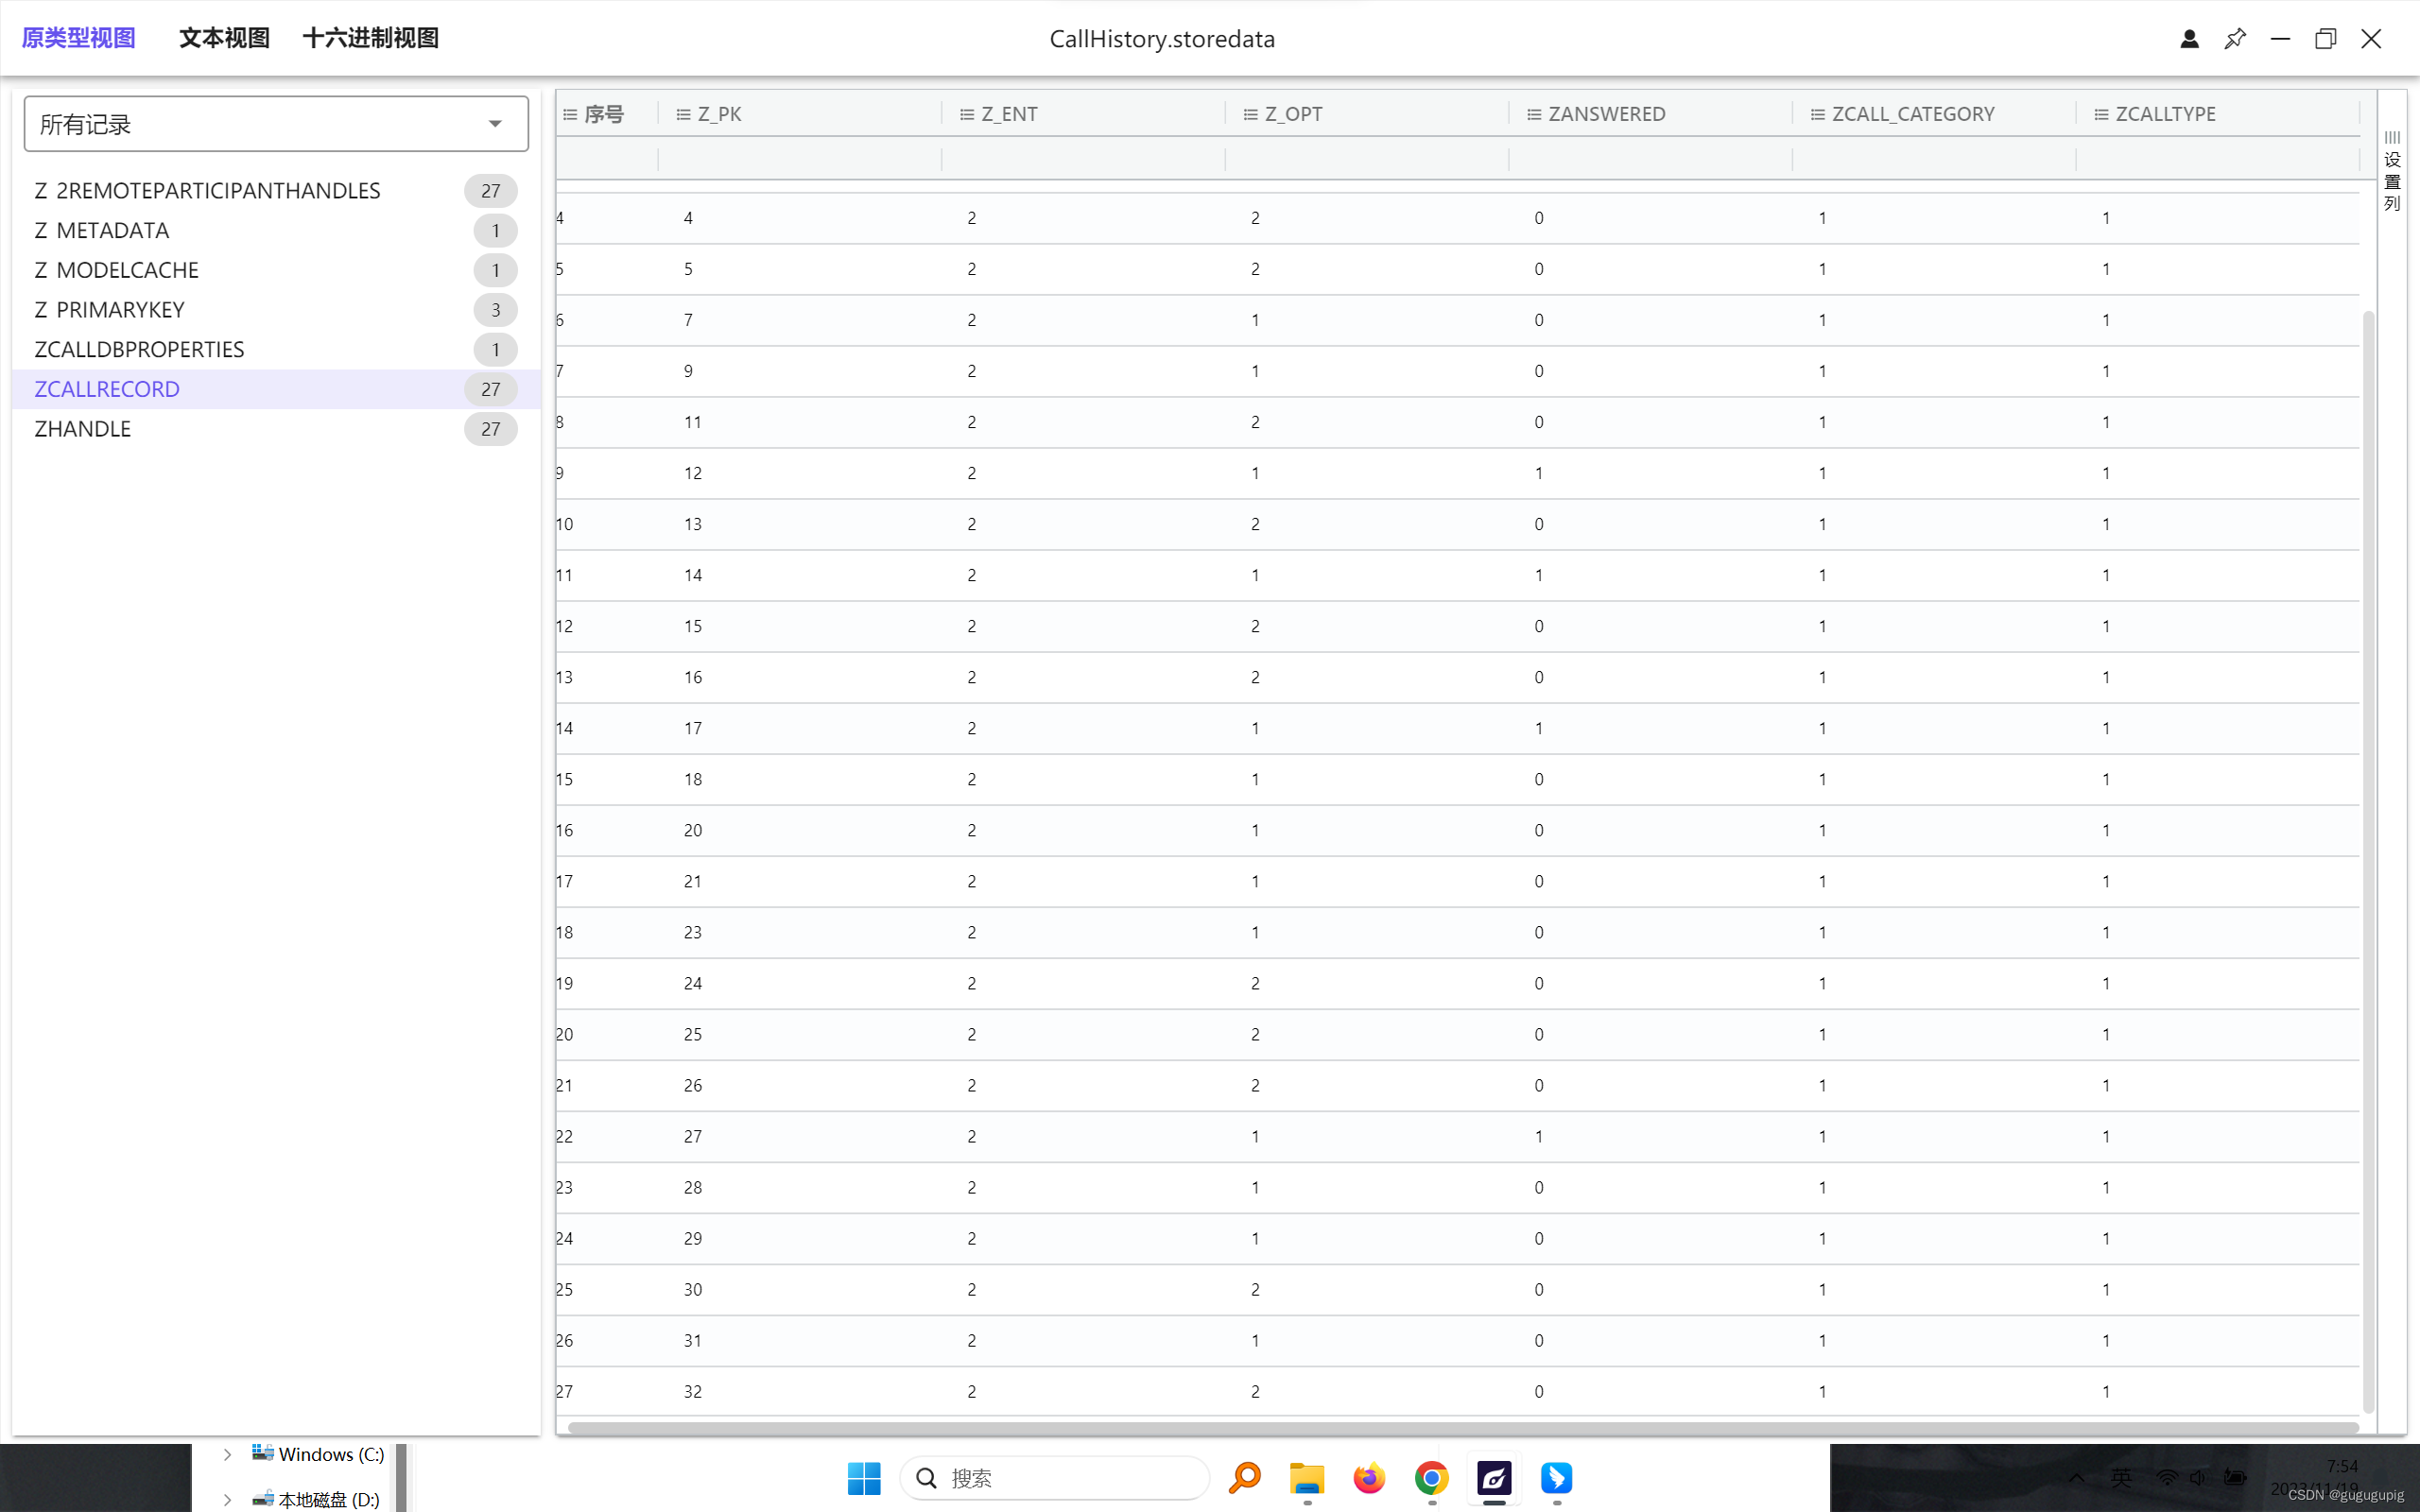Click the user account icon
The height and width of the screenshot is (1512, 2420).
pos(2189,39)
